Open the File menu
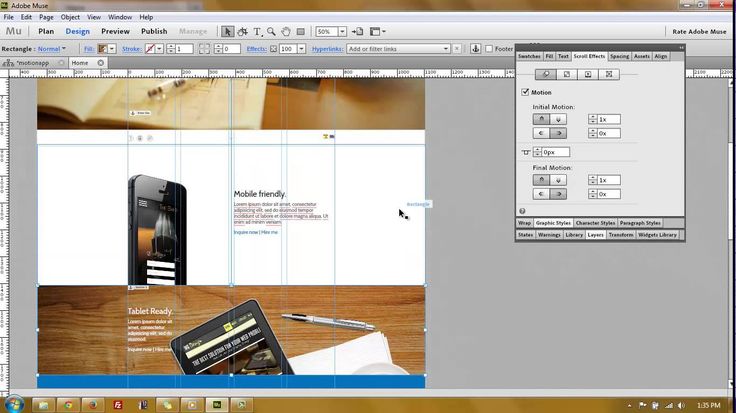The image size is (736, 413). point(8,17)
